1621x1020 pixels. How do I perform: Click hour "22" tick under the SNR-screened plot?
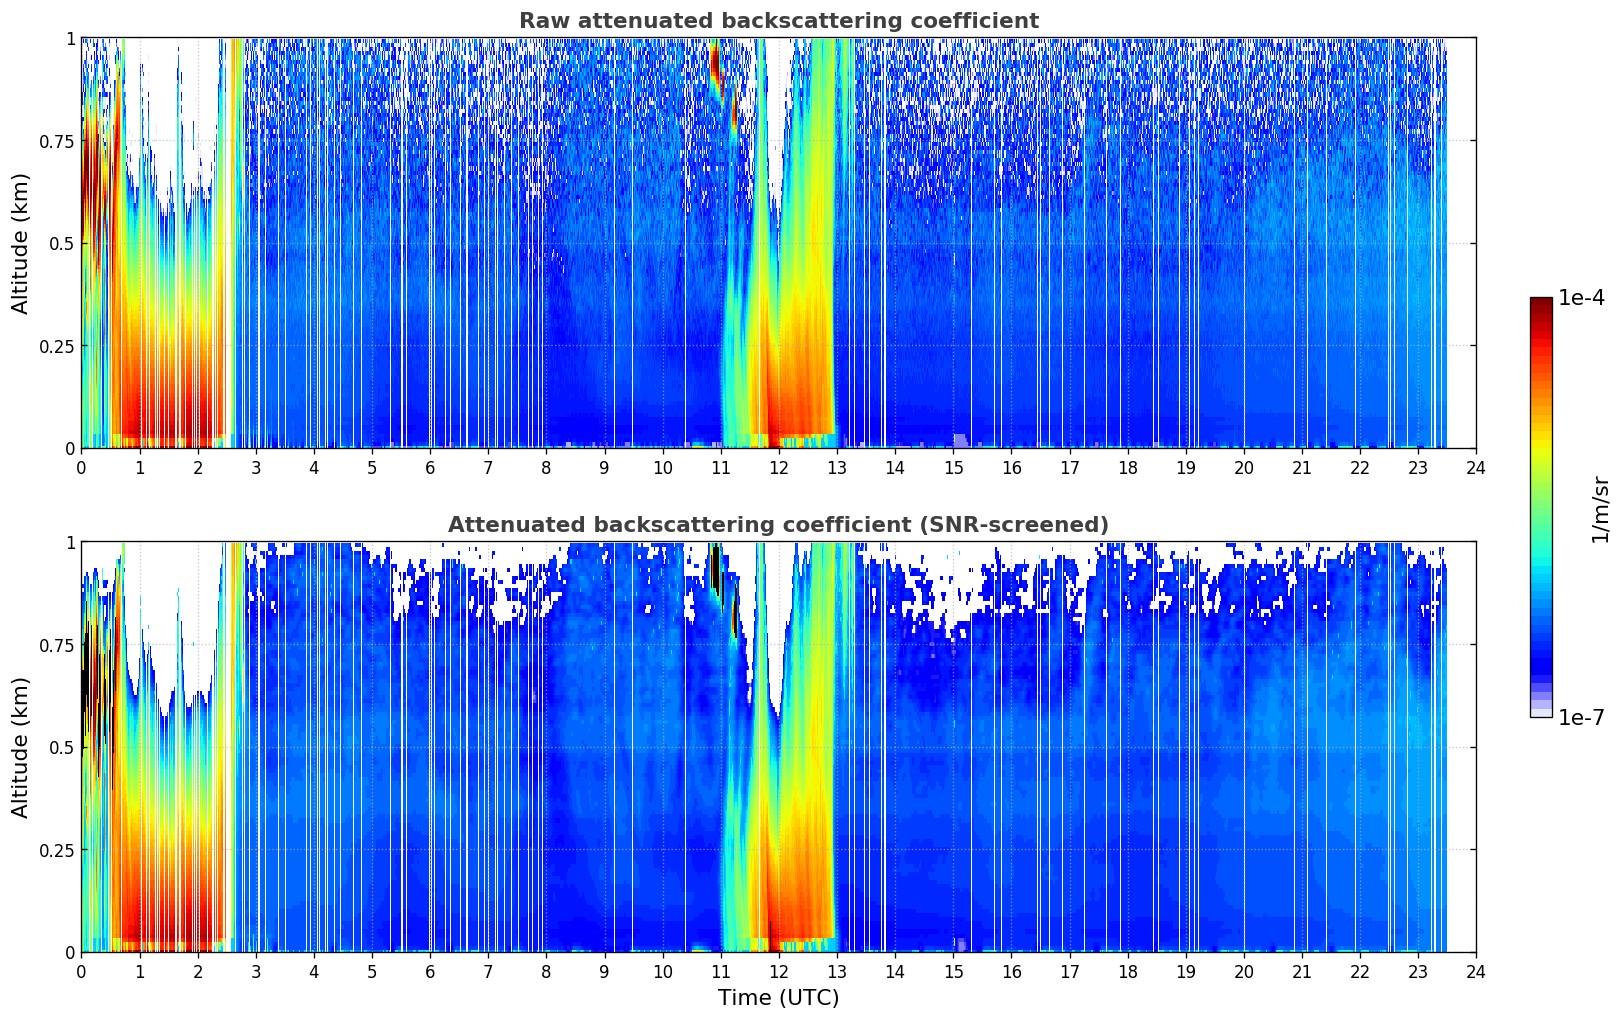[1360, 971]
